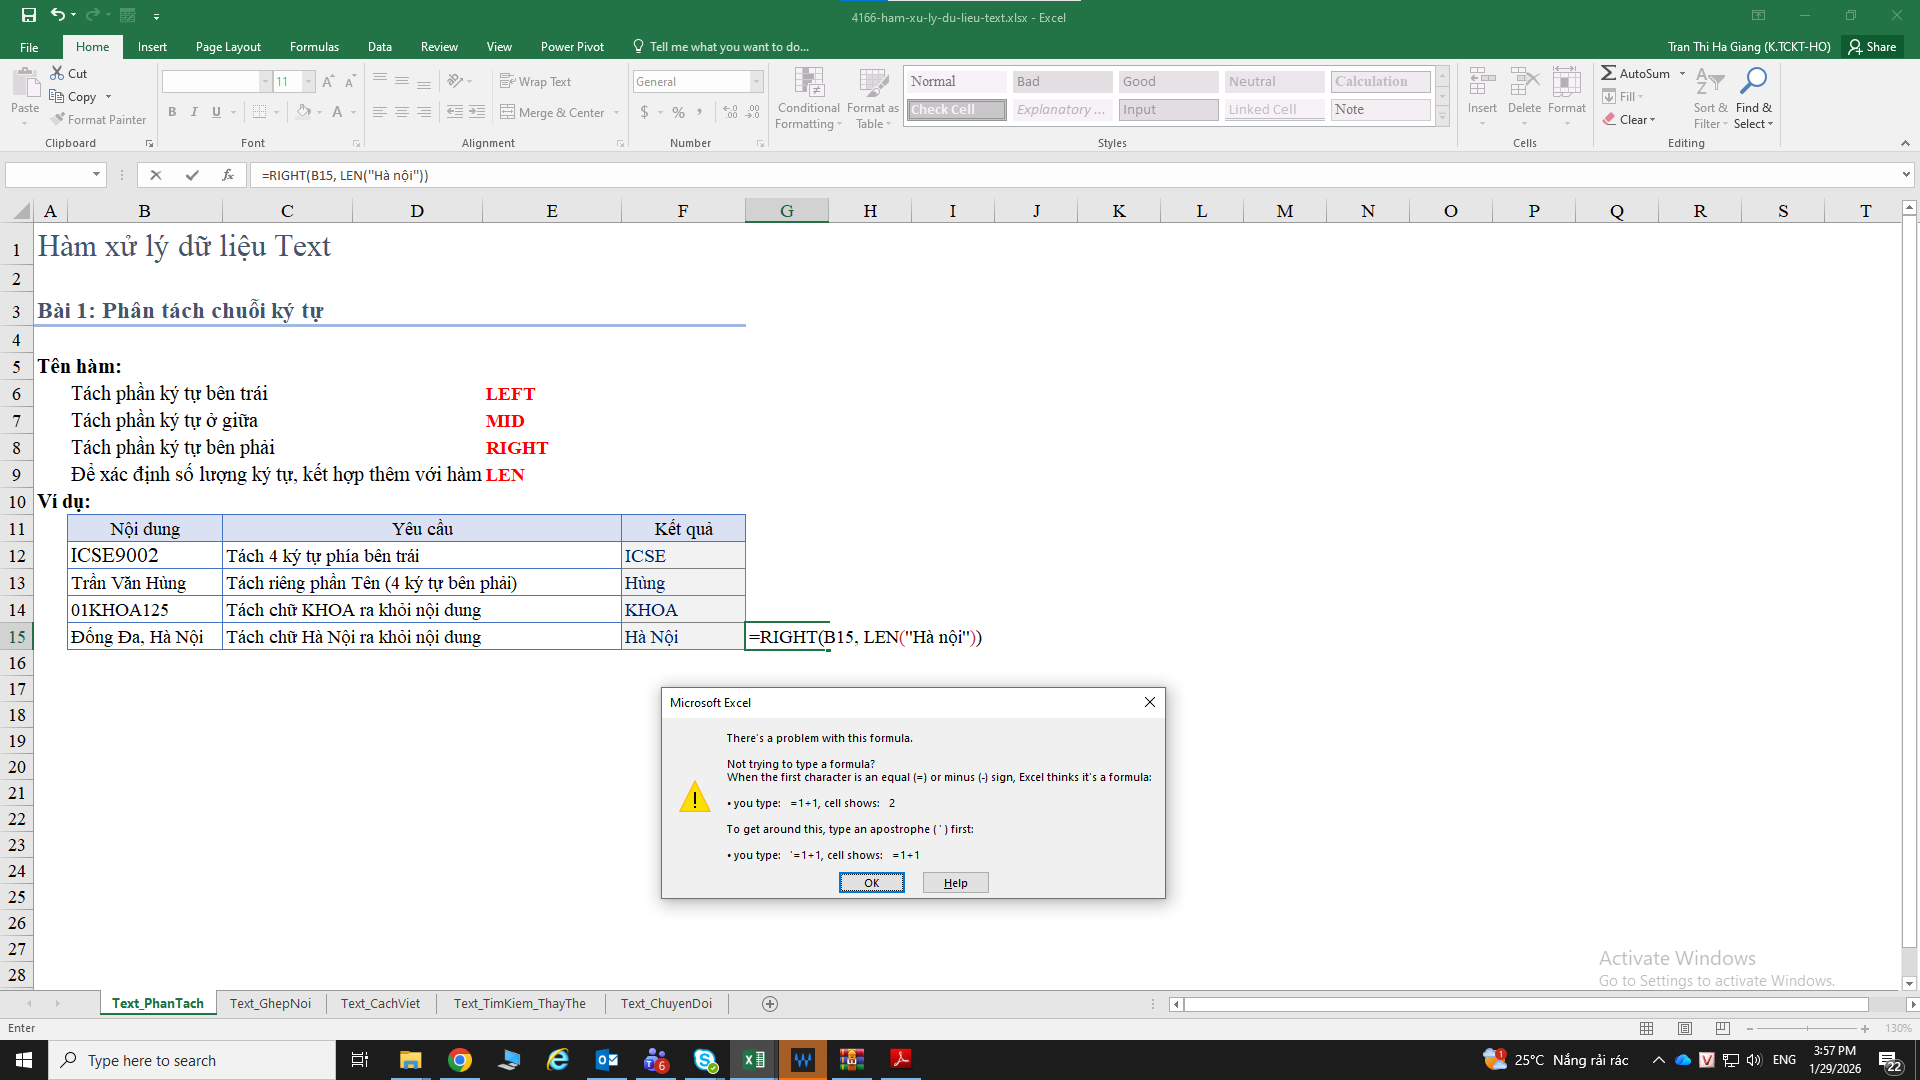Click the zoom slider in status bar
1920x1080 pixels.
click(1807, 1028)
